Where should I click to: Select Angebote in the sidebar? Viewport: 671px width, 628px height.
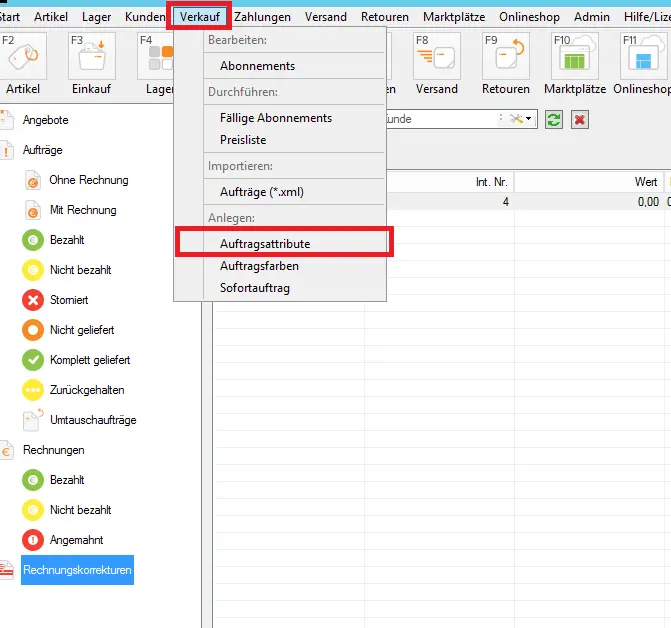[46, 120]
